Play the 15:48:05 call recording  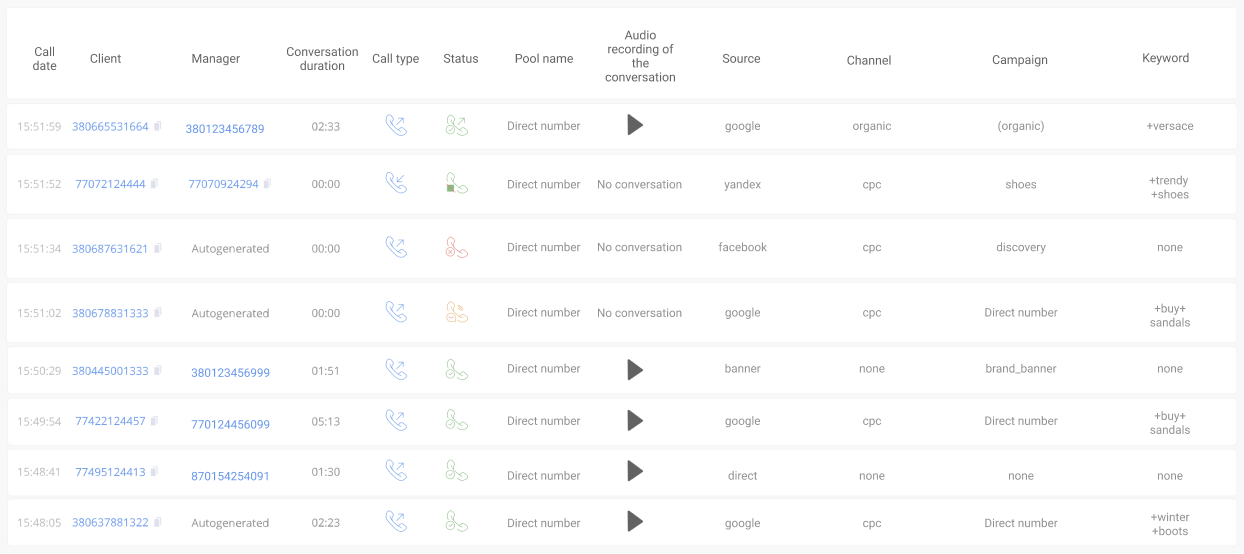click(x=634, y=521)
